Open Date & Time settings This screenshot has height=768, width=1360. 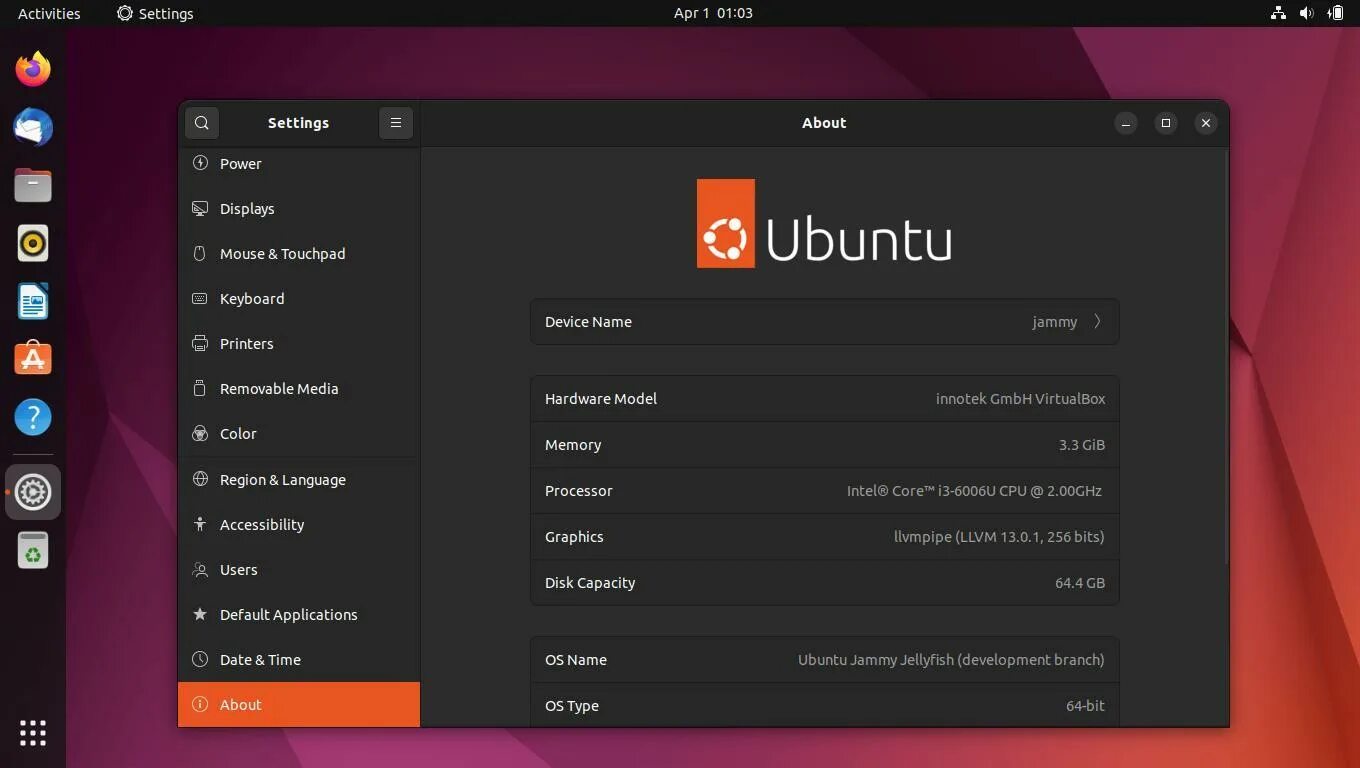(x=299, y=659)
